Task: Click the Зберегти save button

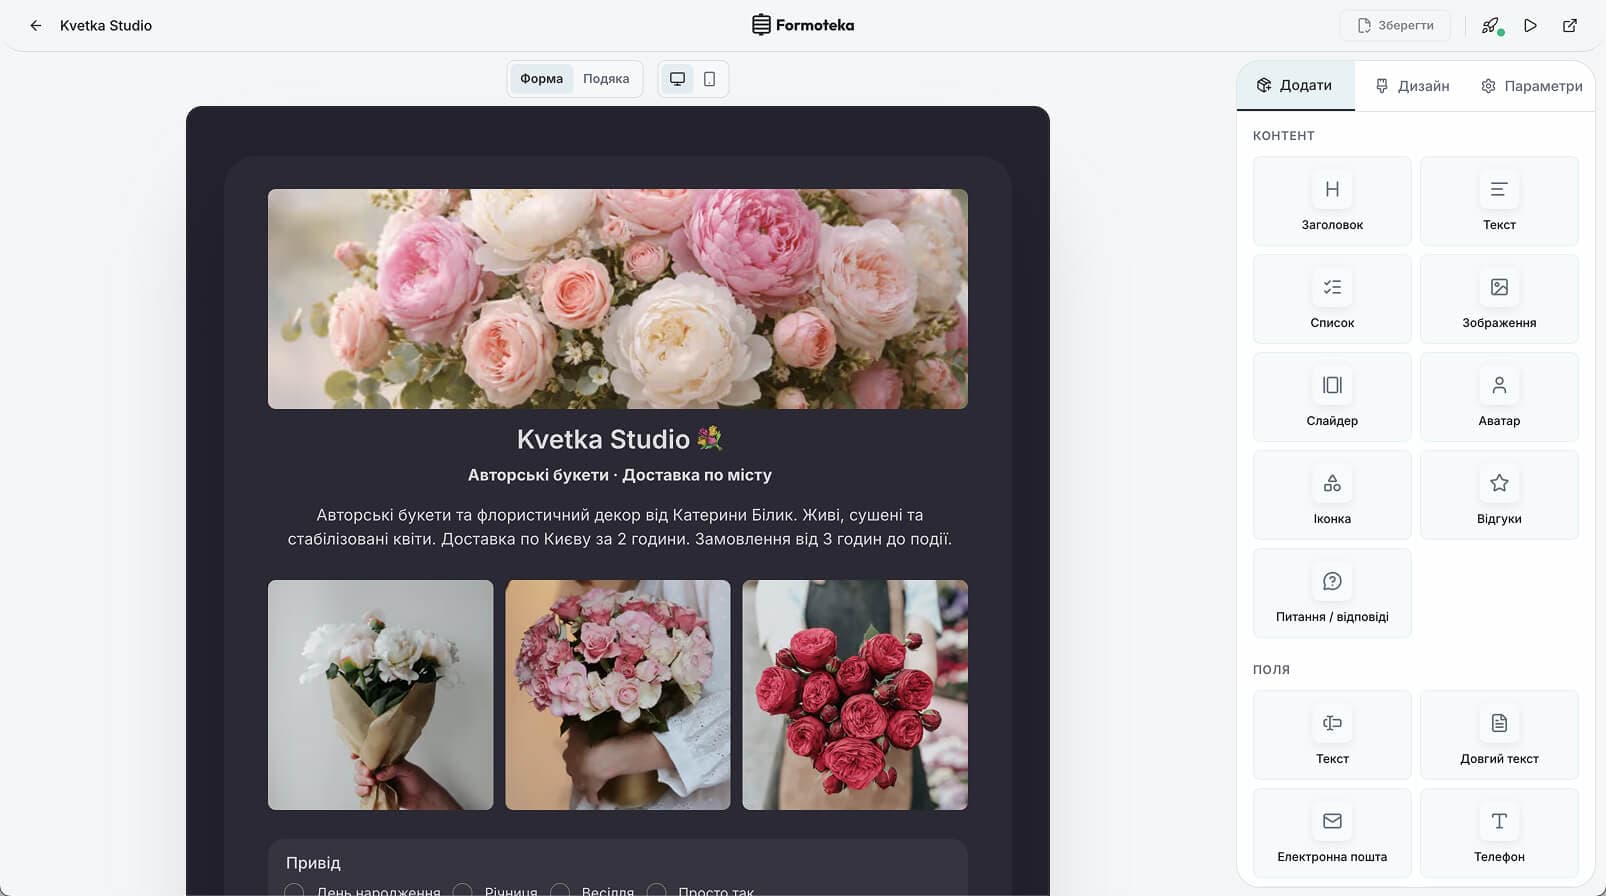Action: coord(1395,26)
